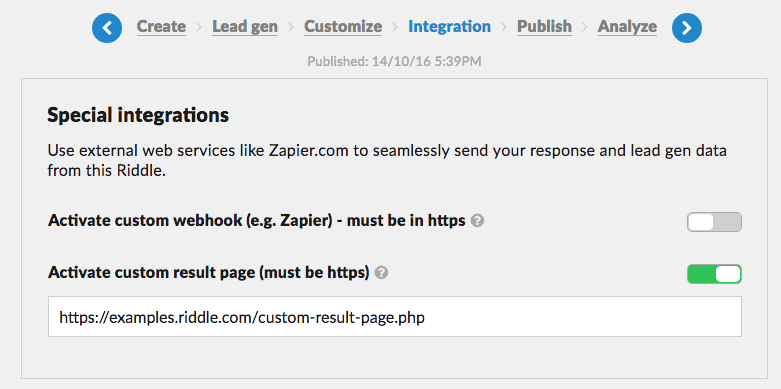
Task: Switch to the Lead gen step
Action: click(x=245, y=26)
